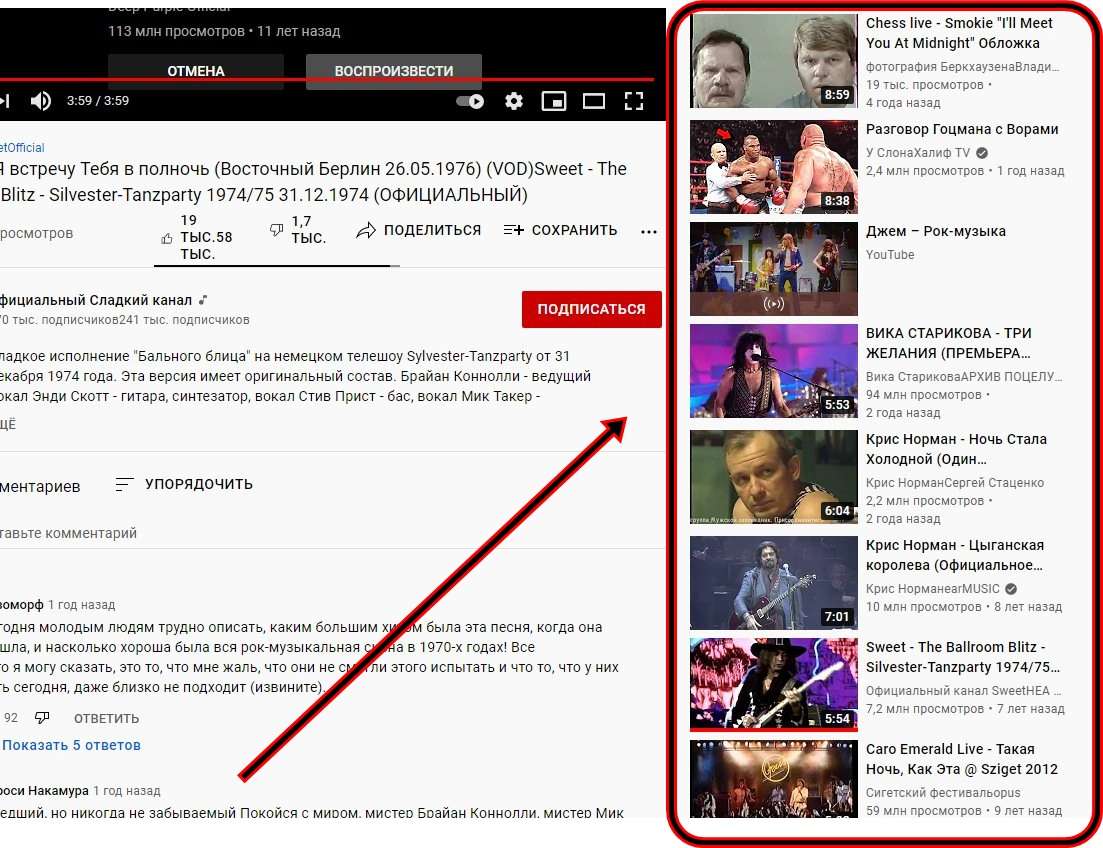This screenshot has width=1103, height=848.
Task: Click the commenter name Накамура
Action: tap(44, 790)
